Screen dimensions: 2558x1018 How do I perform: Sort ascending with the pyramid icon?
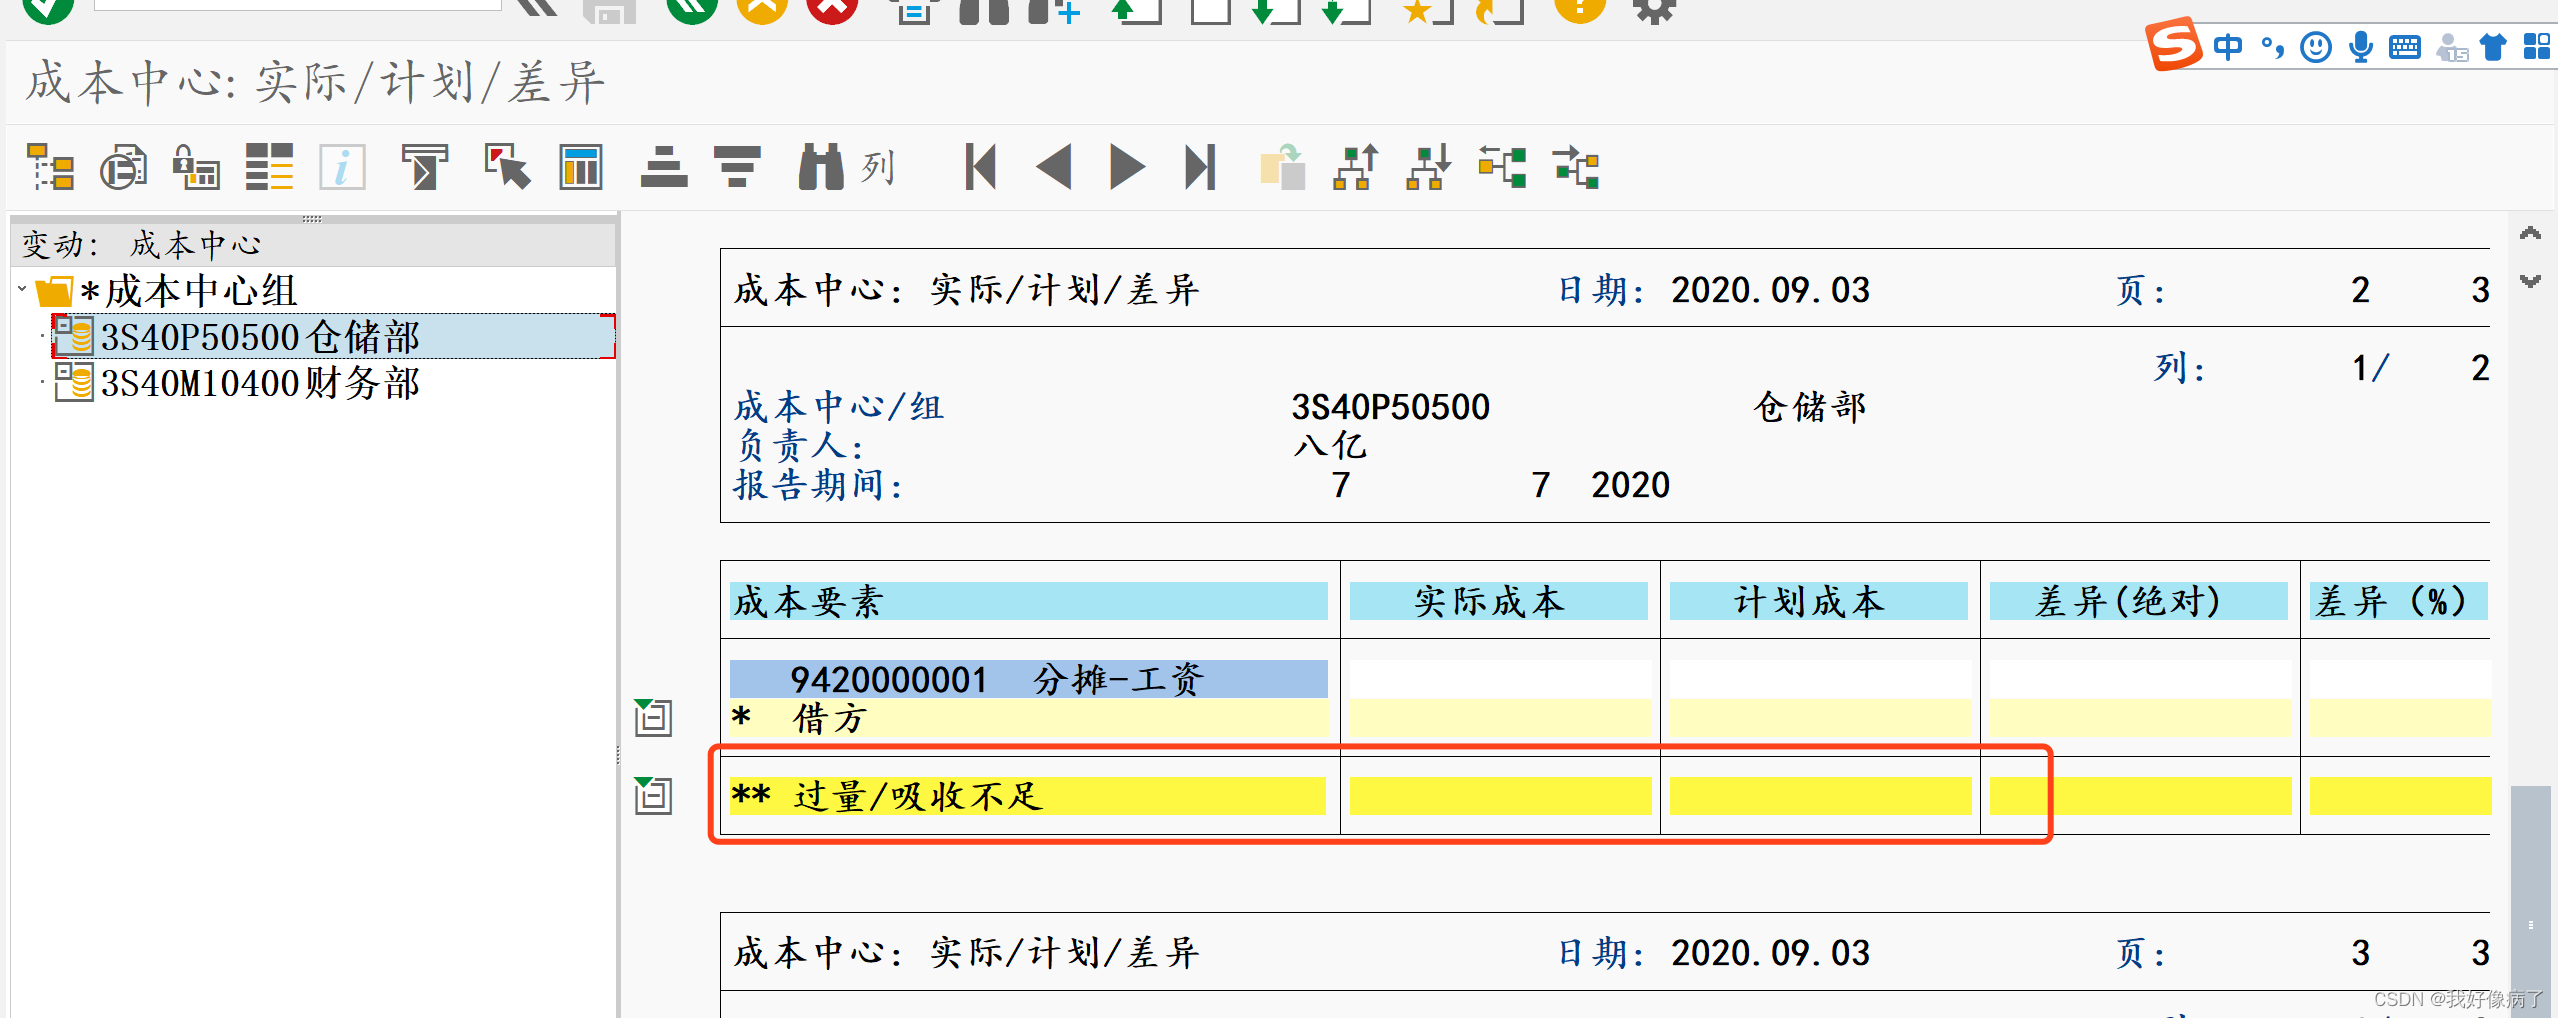(664, 167)
